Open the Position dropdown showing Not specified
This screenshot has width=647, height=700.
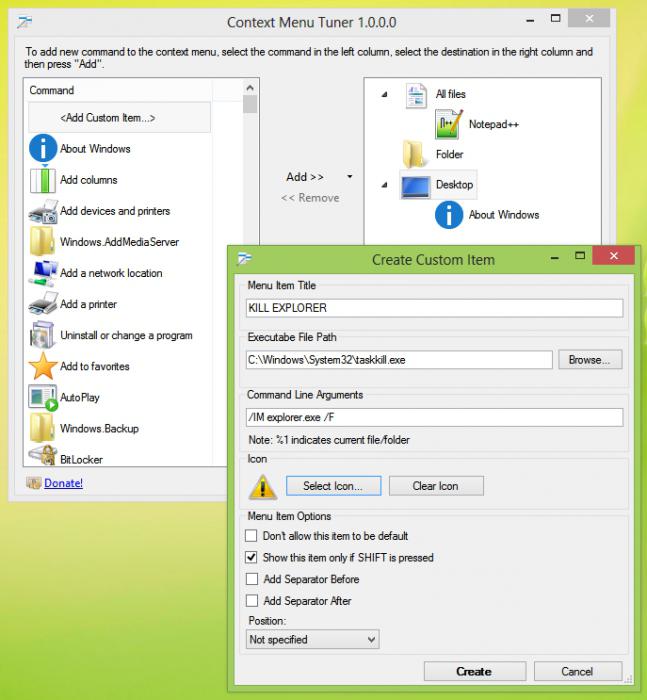click(313, 639)
